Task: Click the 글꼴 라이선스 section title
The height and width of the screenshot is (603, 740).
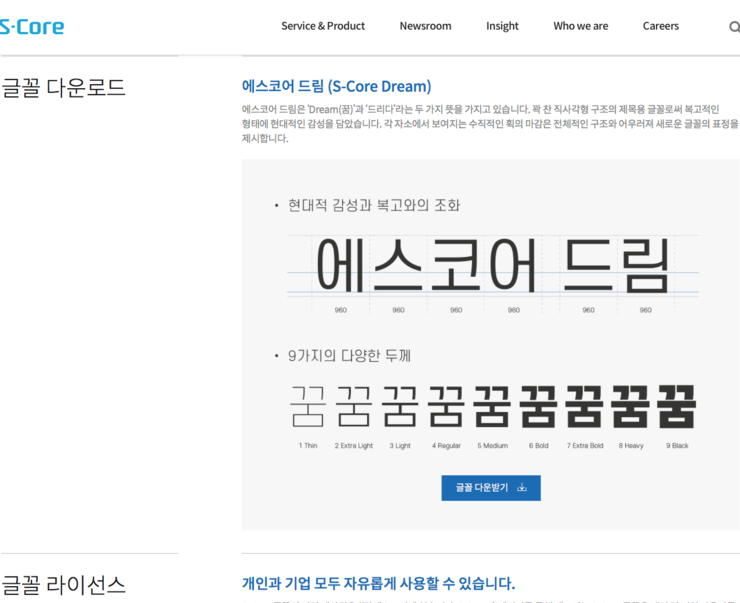Action: point(64,585)
